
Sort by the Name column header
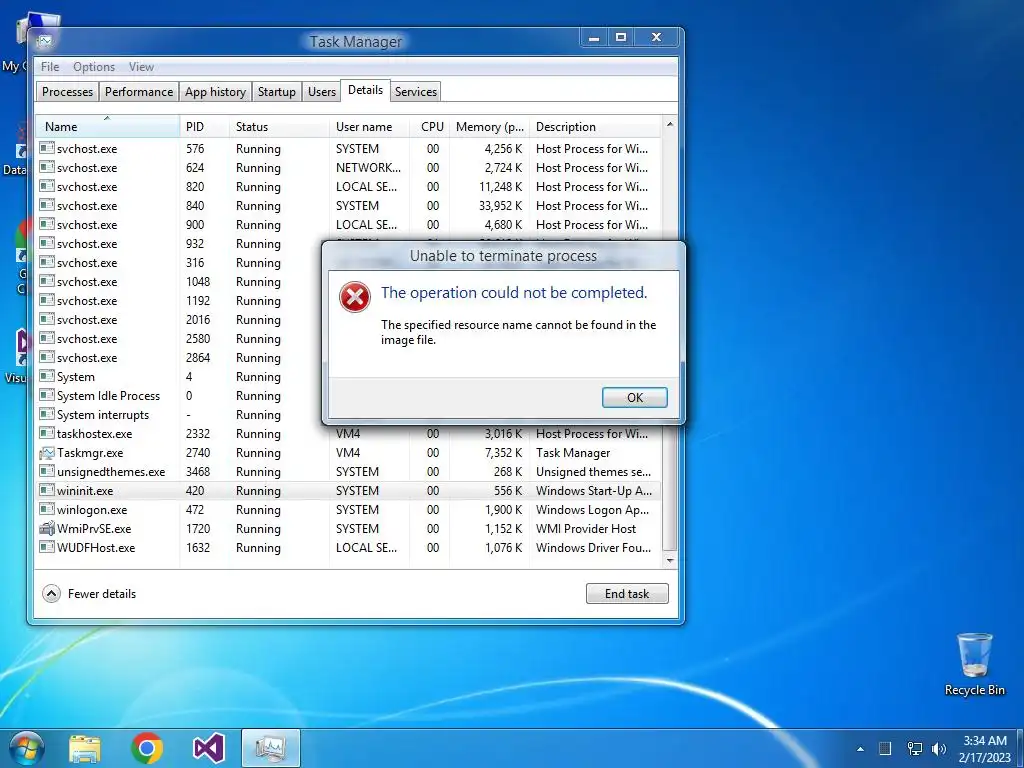[108, 126]
